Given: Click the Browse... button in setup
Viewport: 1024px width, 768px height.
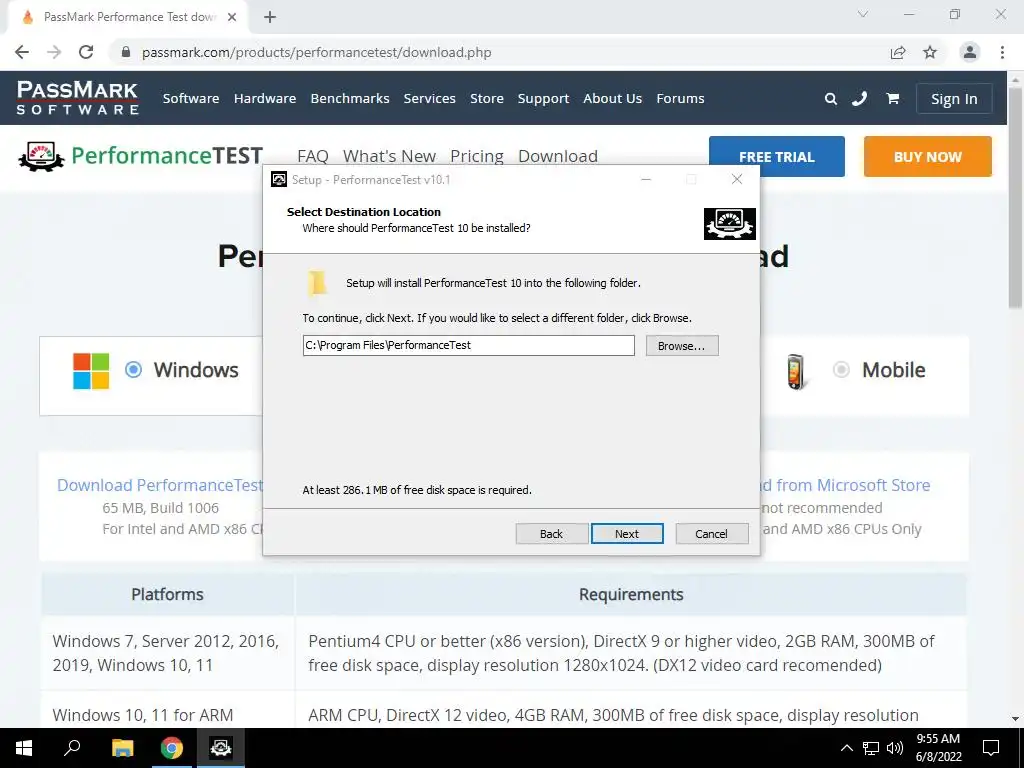Looking at the screenshot, I should [x=682, y=345].
